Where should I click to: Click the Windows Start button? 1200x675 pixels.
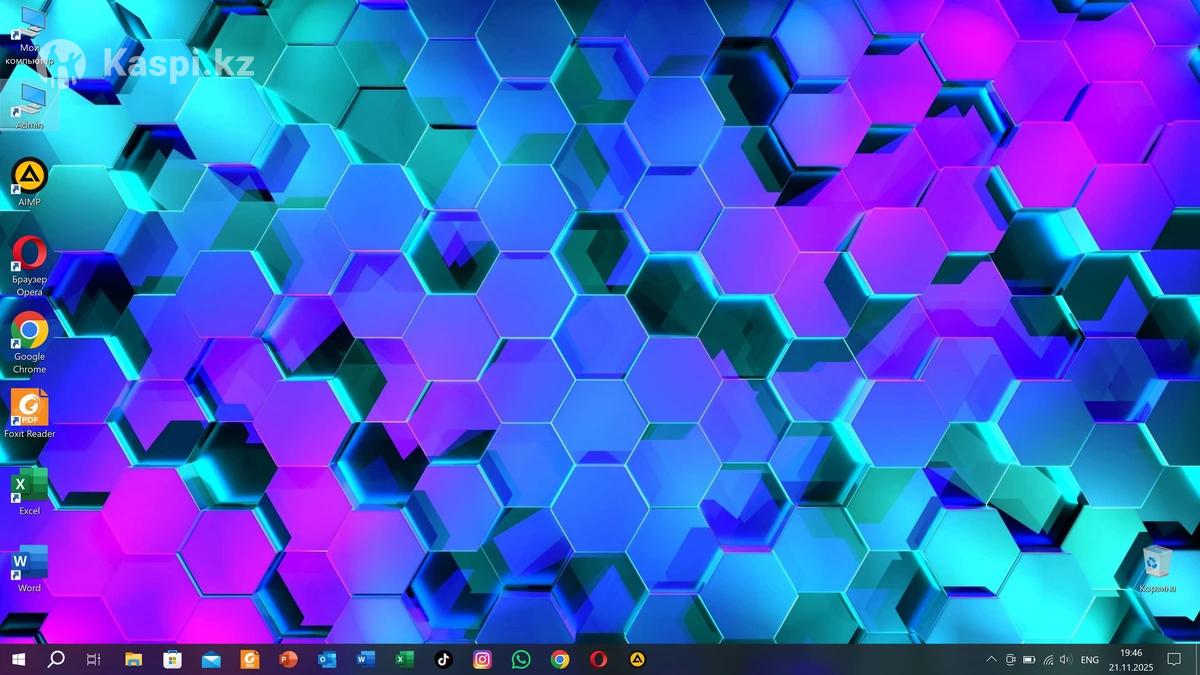click(18, 659)
